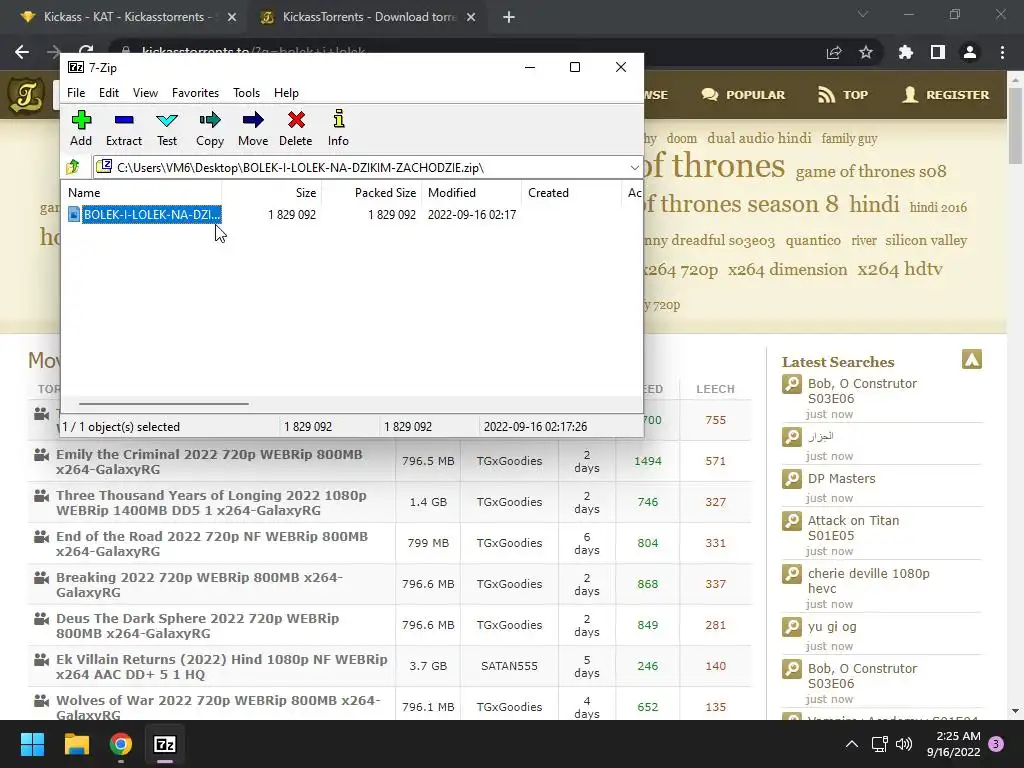
Task: Open the Tools menu in 7-Zip
Action: (x=246, y=93)
